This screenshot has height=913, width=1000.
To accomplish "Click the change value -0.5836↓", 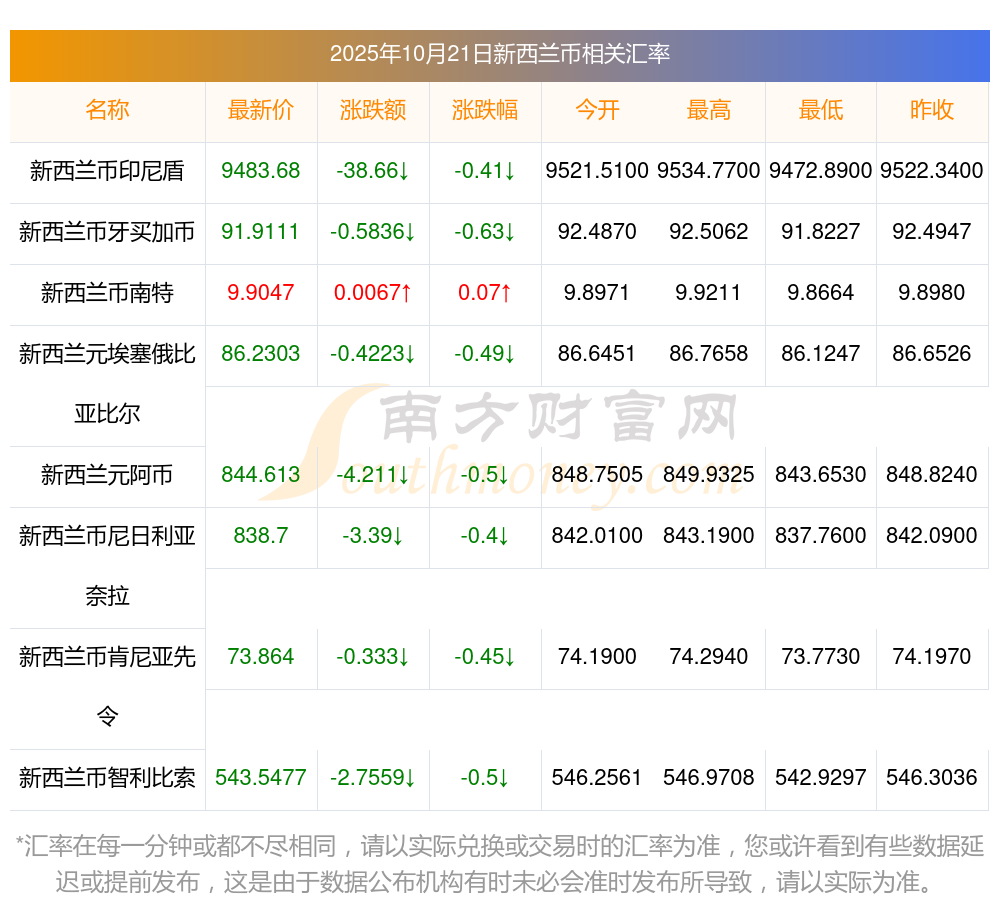I will point(373,231).
